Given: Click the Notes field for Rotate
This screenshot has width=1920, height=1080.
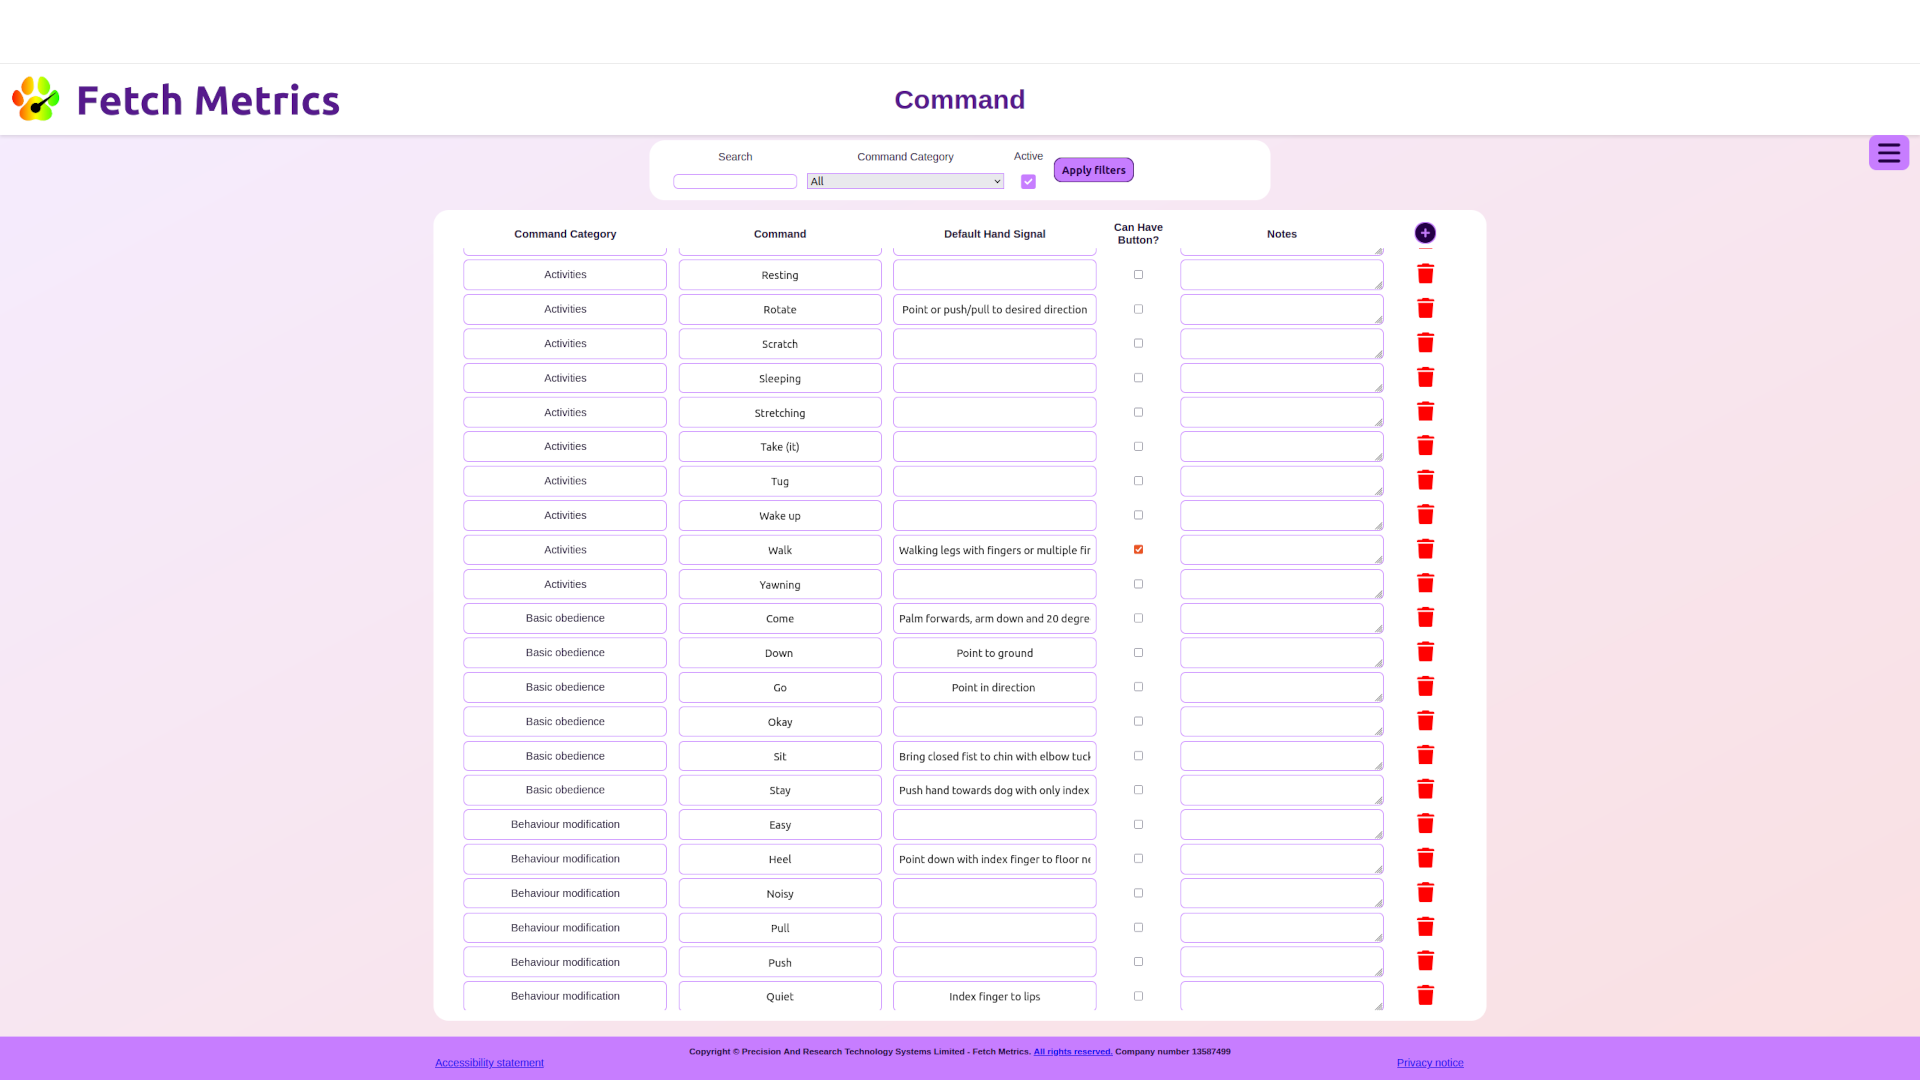Looking at the screenshot, I should 1280,309.
